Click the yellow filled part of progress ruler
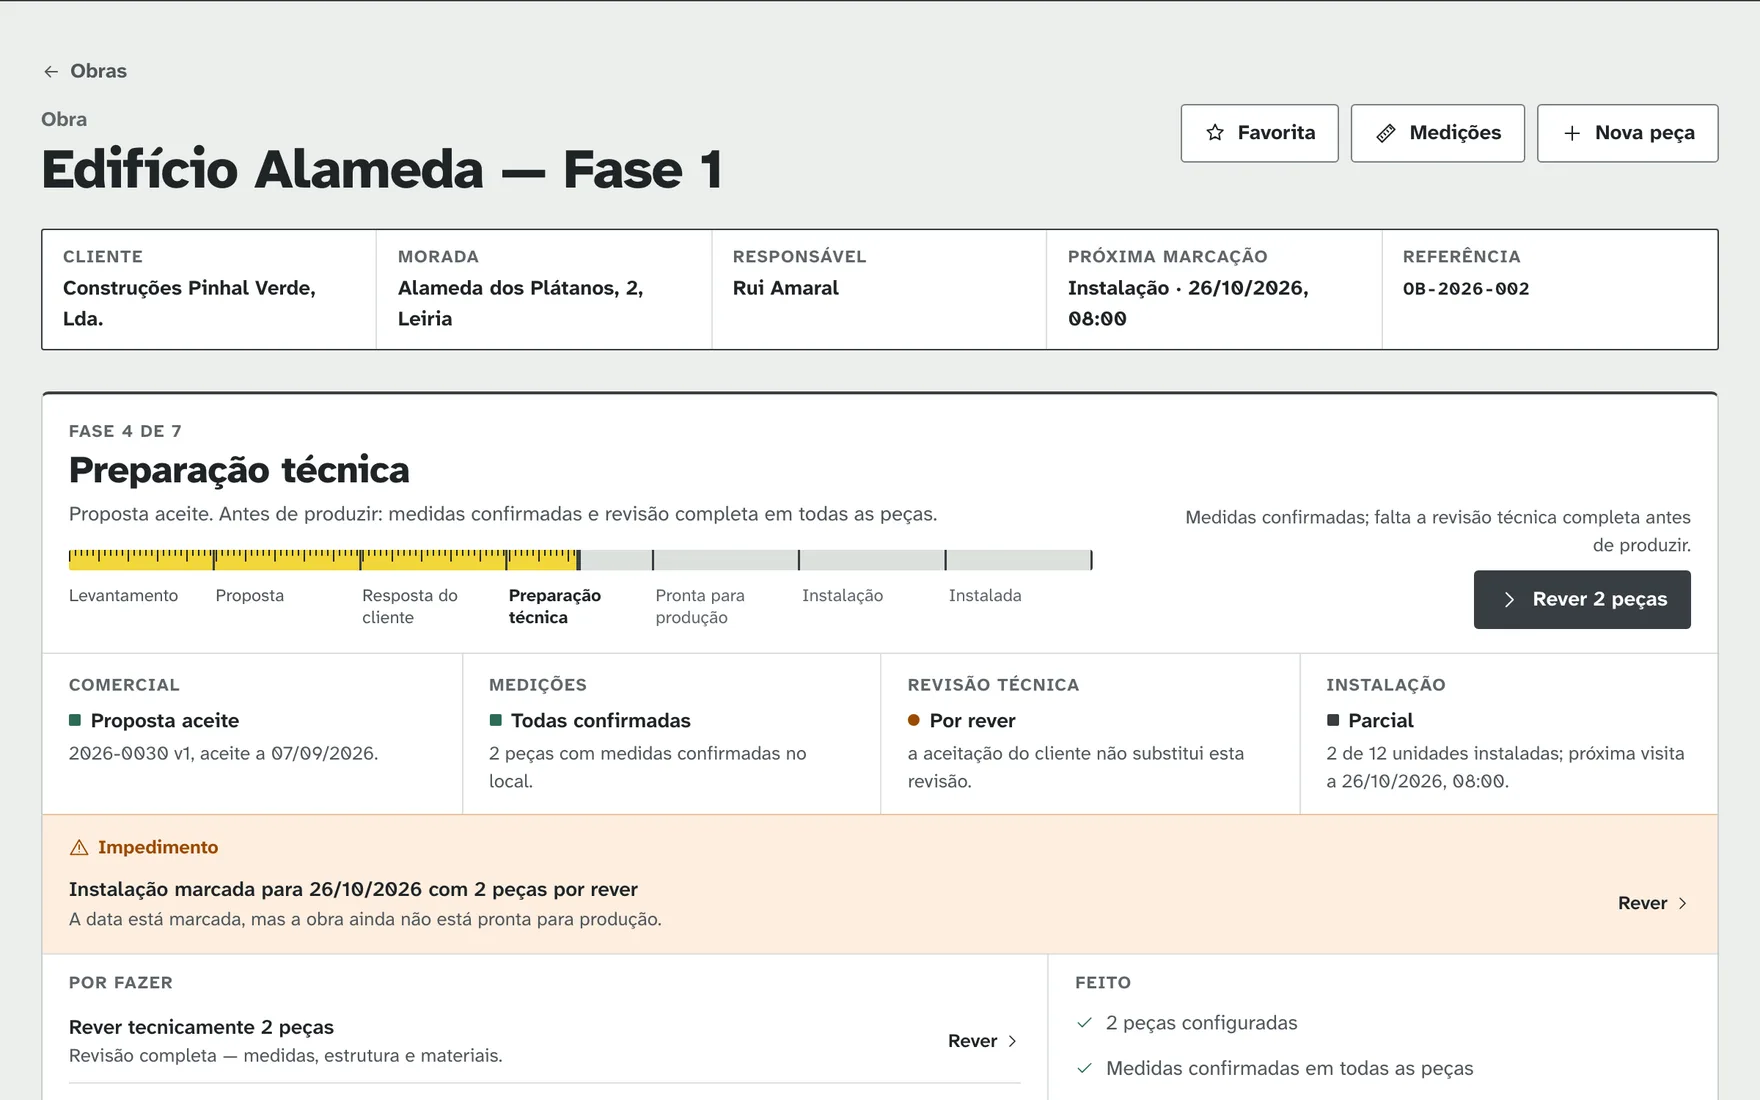Viewport: 1760px width, 1100px height. pos(324,560)
